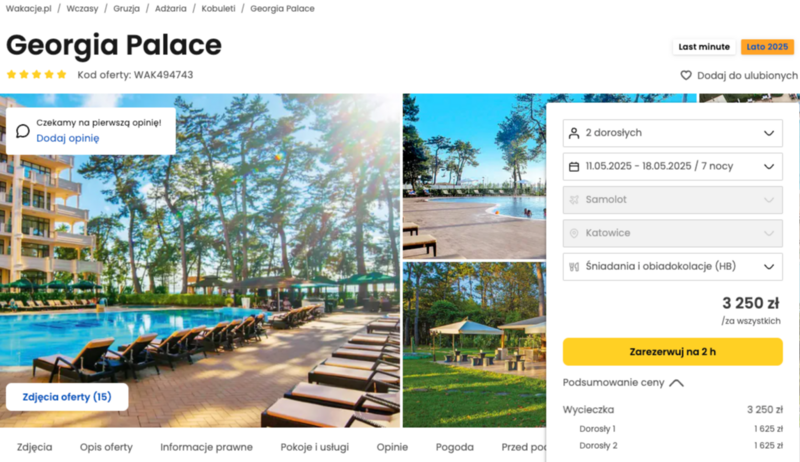The width and height of the screenshot is (800, 462).
Task: Click the location pin icon beside Katowice
Action: [x=574, y=233]
